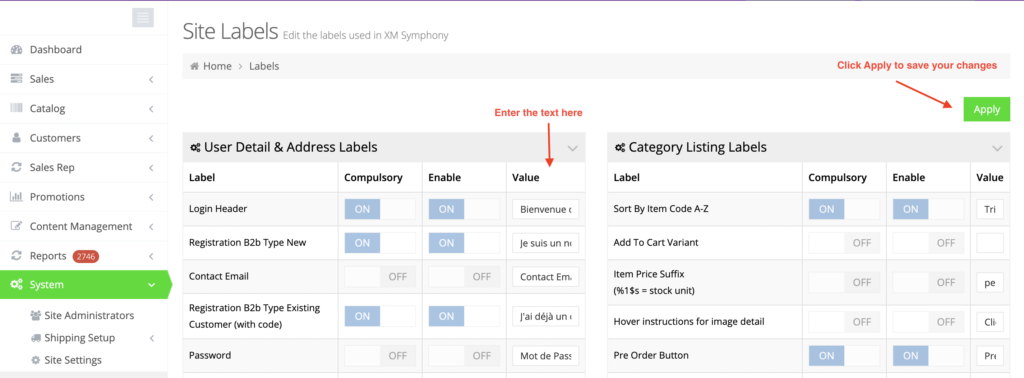Open the Promotions menu item
1024x378 pixels.
[84, 197]
